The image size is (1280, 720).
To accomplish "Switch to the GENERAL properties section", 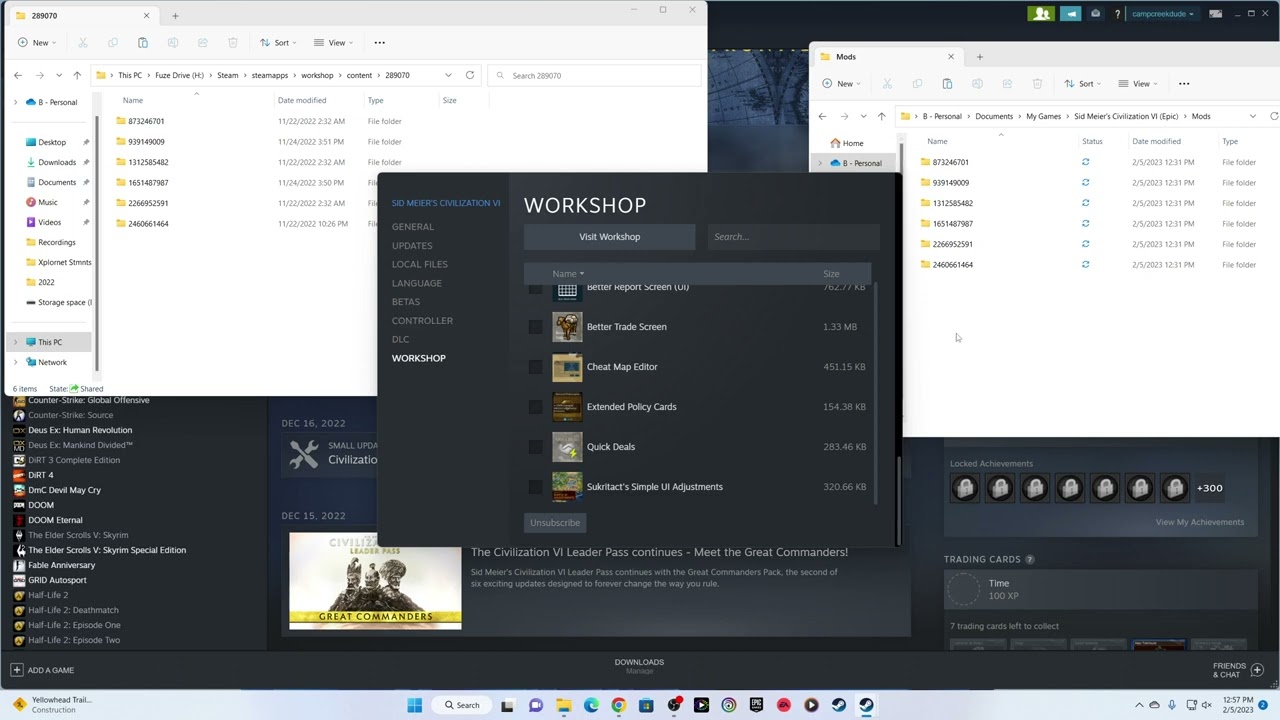I will [x=413, y=227].
